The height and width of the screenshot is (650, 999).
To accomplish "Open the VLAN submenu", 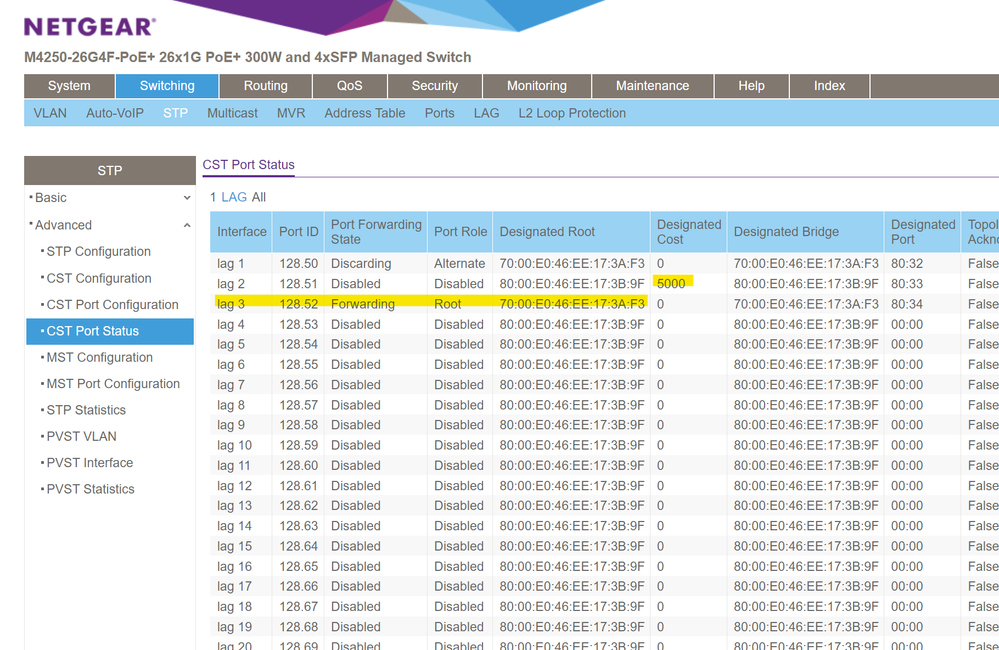I will (x=50, y=113).
